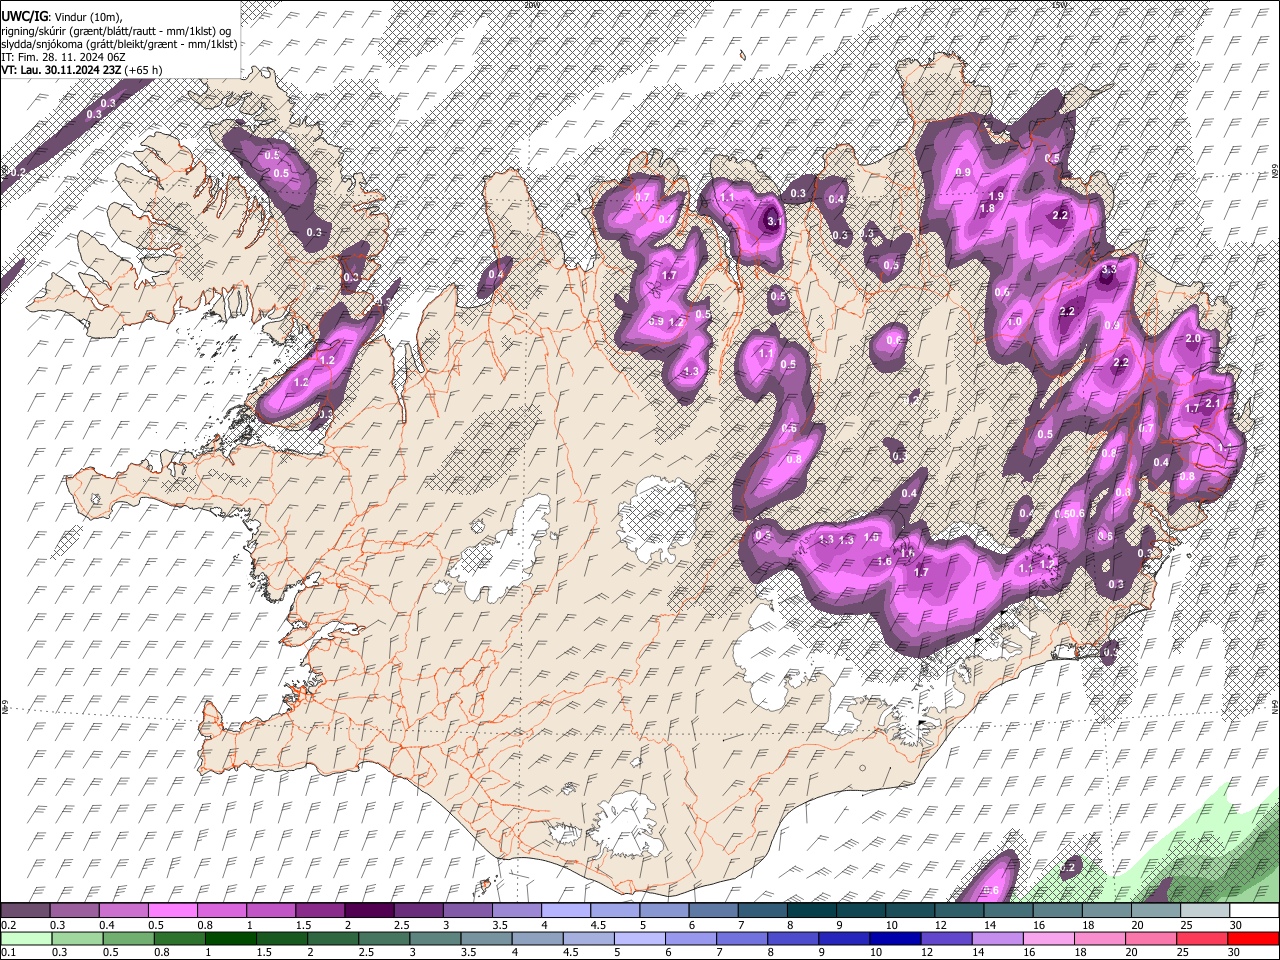Pick the white snow swatch right of 30
This screenshot has height=960, width=1280.
pos(1254,911)
